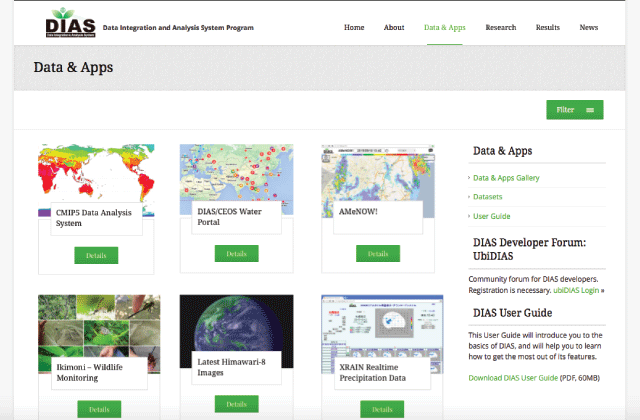Open the Datasets sidebar link
This screenshot has height=420, width=640.
click(487, 197)
